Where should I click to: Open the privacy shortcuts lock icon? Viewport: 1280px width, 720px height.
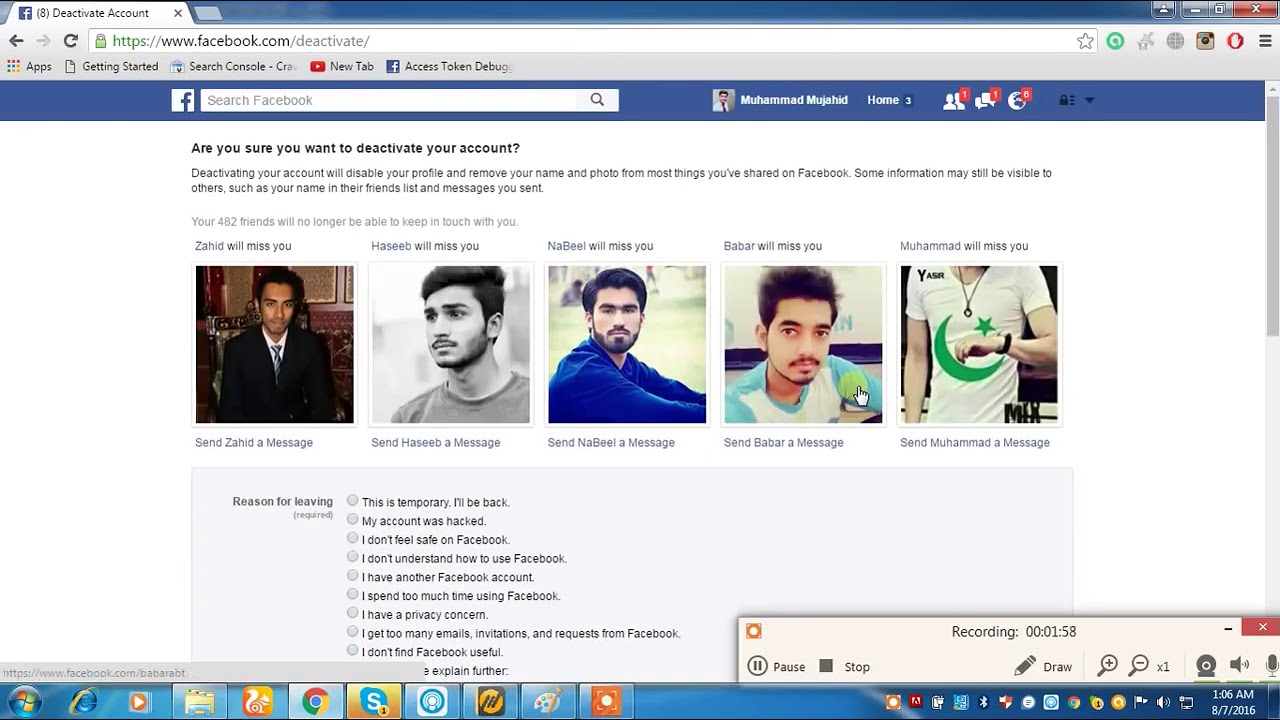tap(1067, 100)
